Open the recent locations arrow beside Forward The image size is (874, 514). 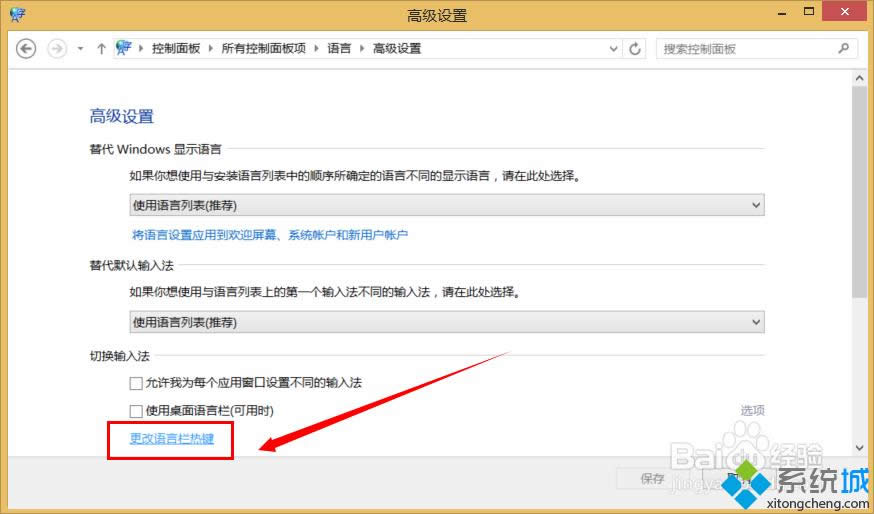[81, 48]
